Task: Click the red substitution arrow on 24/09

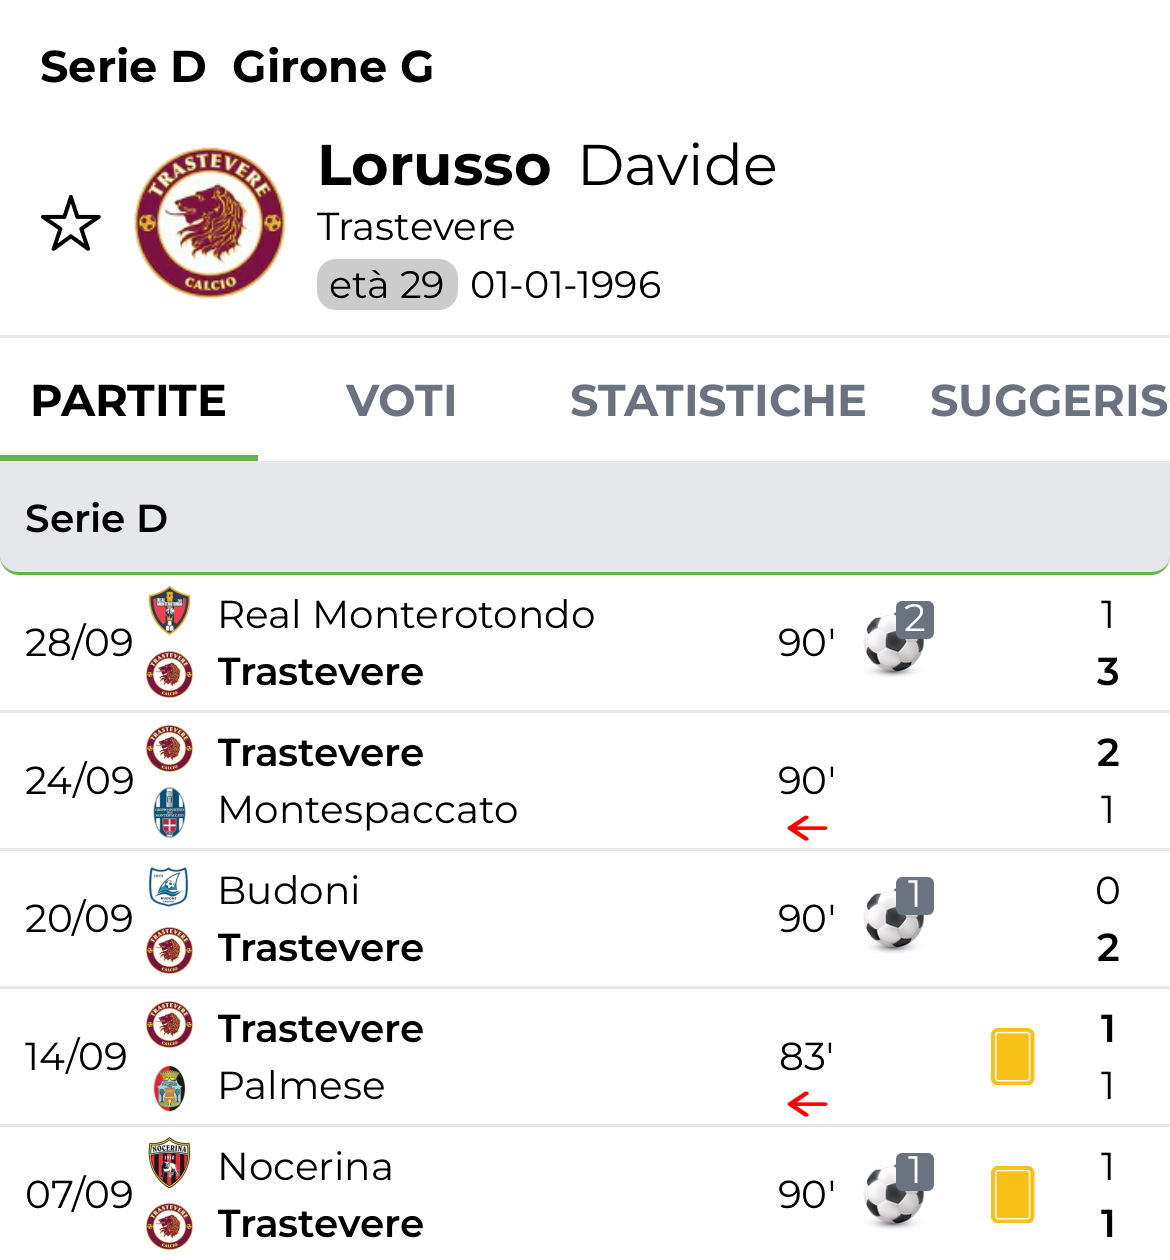Action: 807,828
